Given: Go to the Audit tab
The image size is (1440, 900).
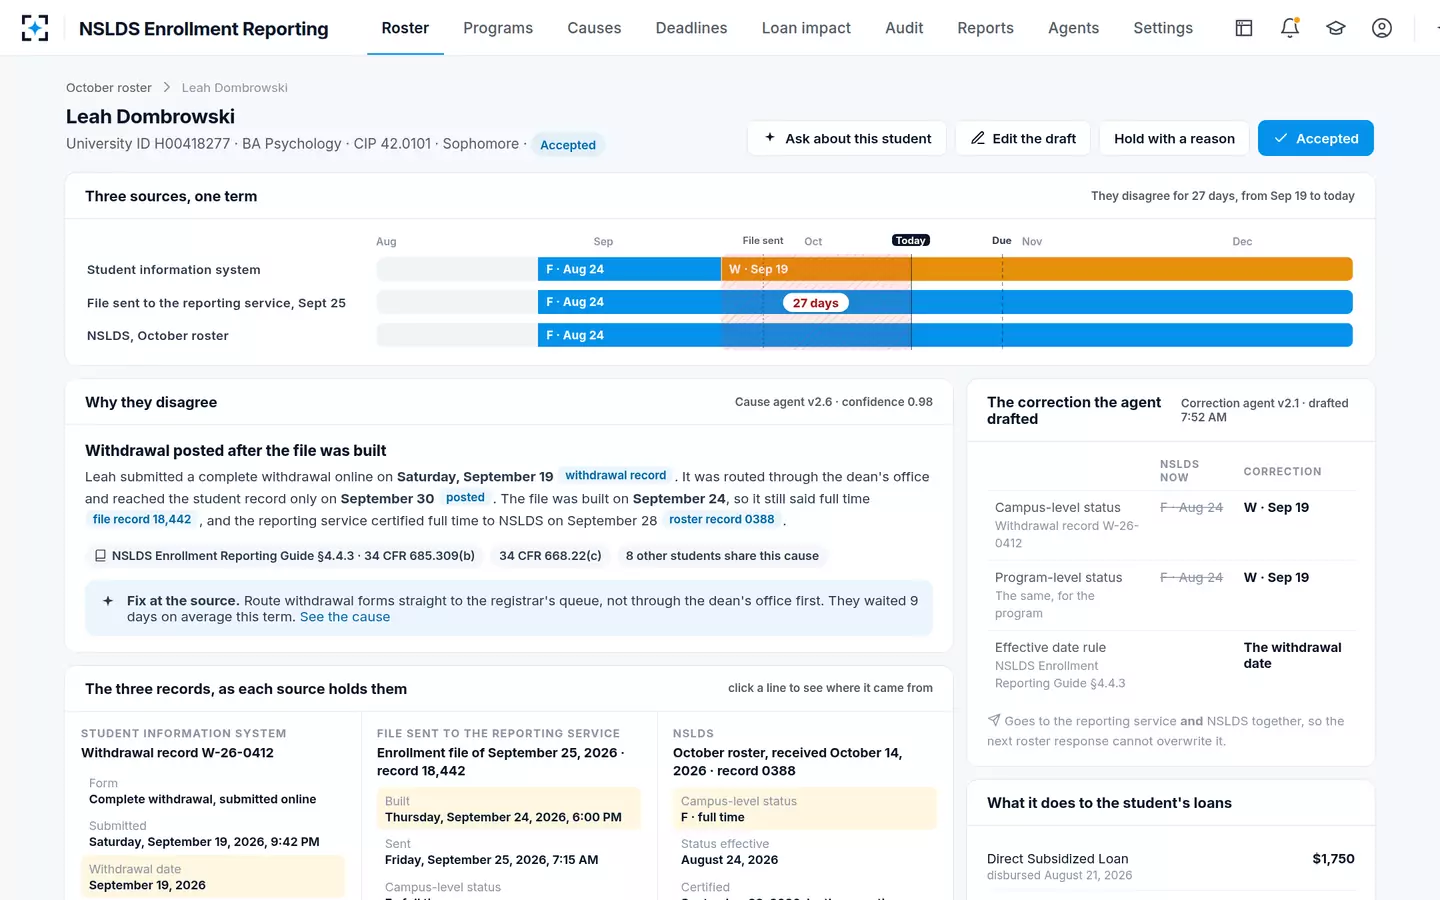Looking at the screenshot, I should [904, 28].
